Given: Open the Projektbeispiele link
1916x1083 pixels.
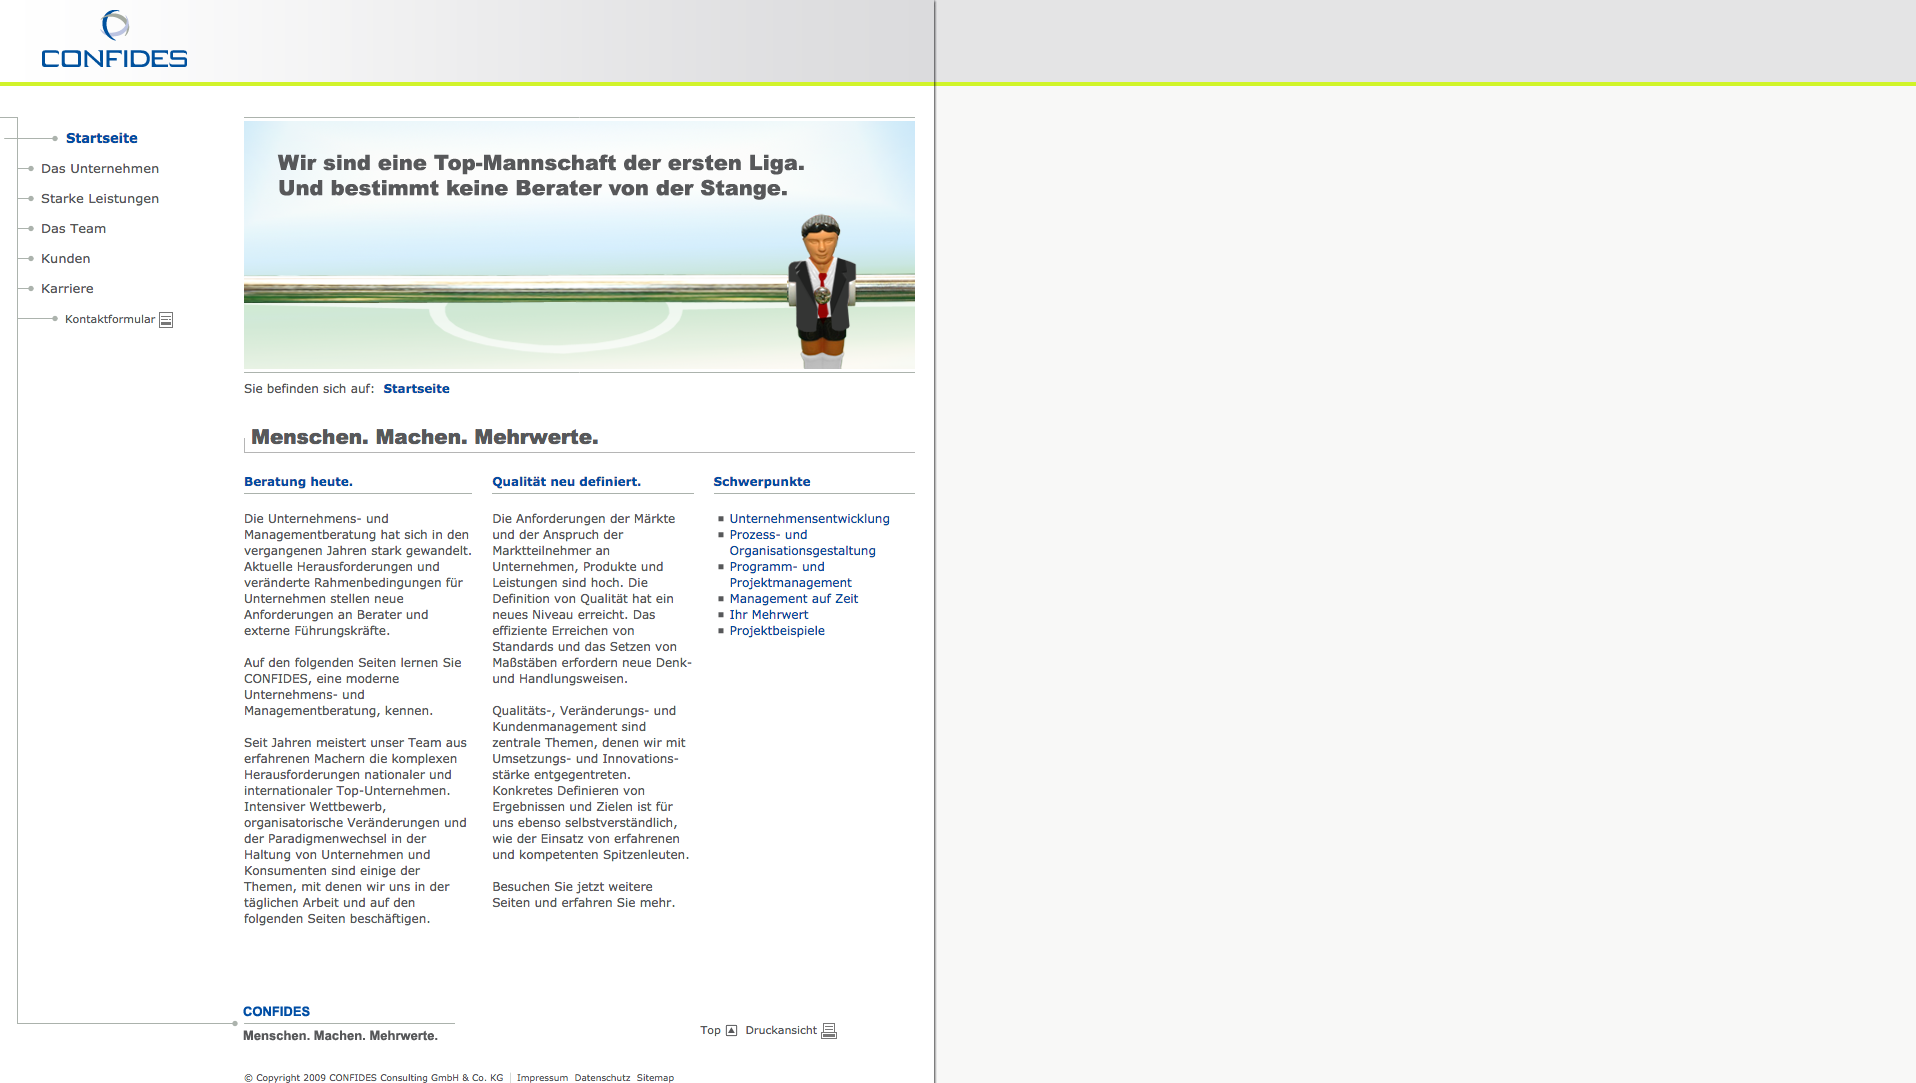Looking at the screenshot, I should [x=777, y=631].
